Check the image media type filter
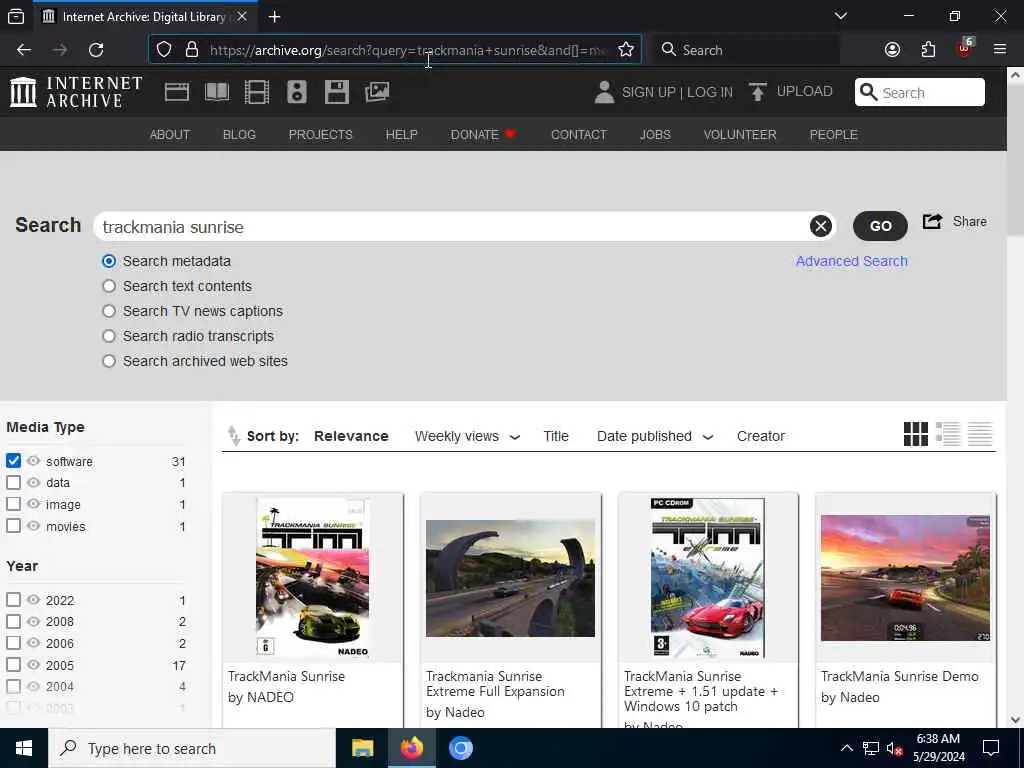1024x768 pixels. click(13, 504)
